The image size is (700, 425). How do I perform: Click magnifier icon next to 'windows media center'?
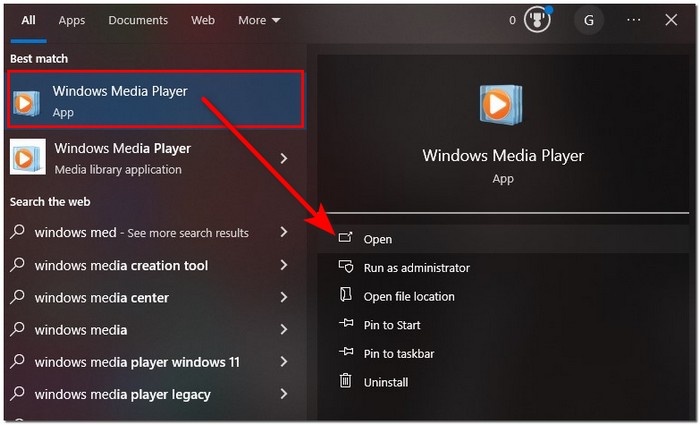point(18,296)
